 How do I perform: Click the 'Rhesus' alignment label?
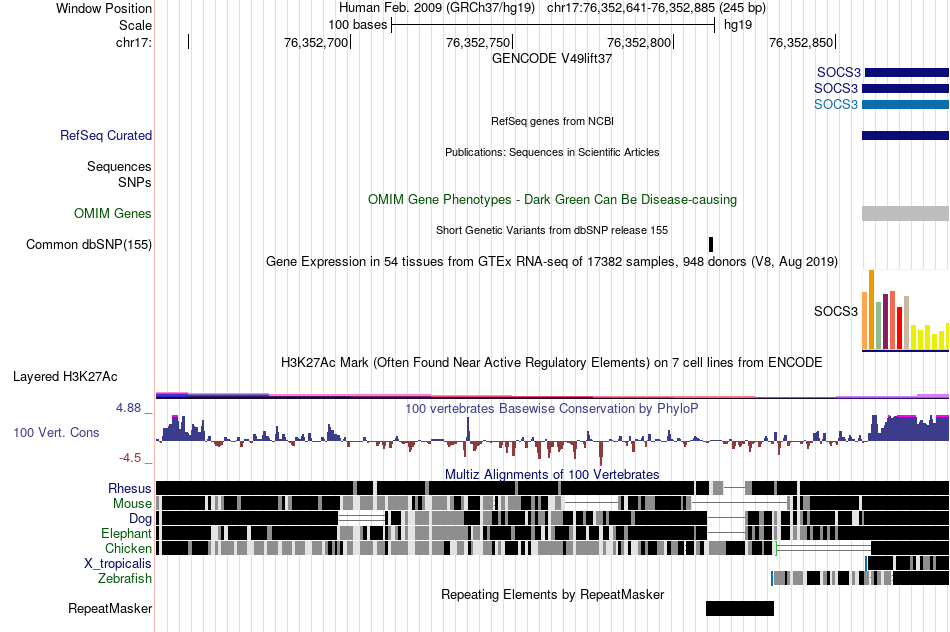pyautogui.click(x=130, y=488)
